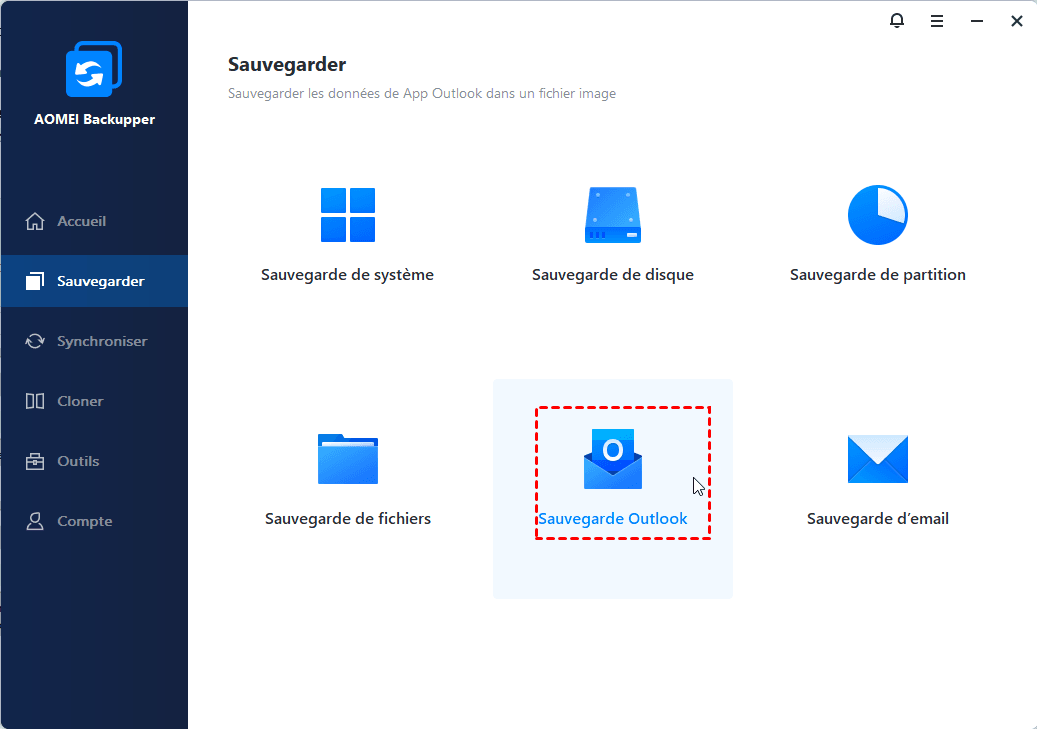This screenshot has width=1037, height=729.
Task: Select the folder file backup icon
Action: [348, 459]
